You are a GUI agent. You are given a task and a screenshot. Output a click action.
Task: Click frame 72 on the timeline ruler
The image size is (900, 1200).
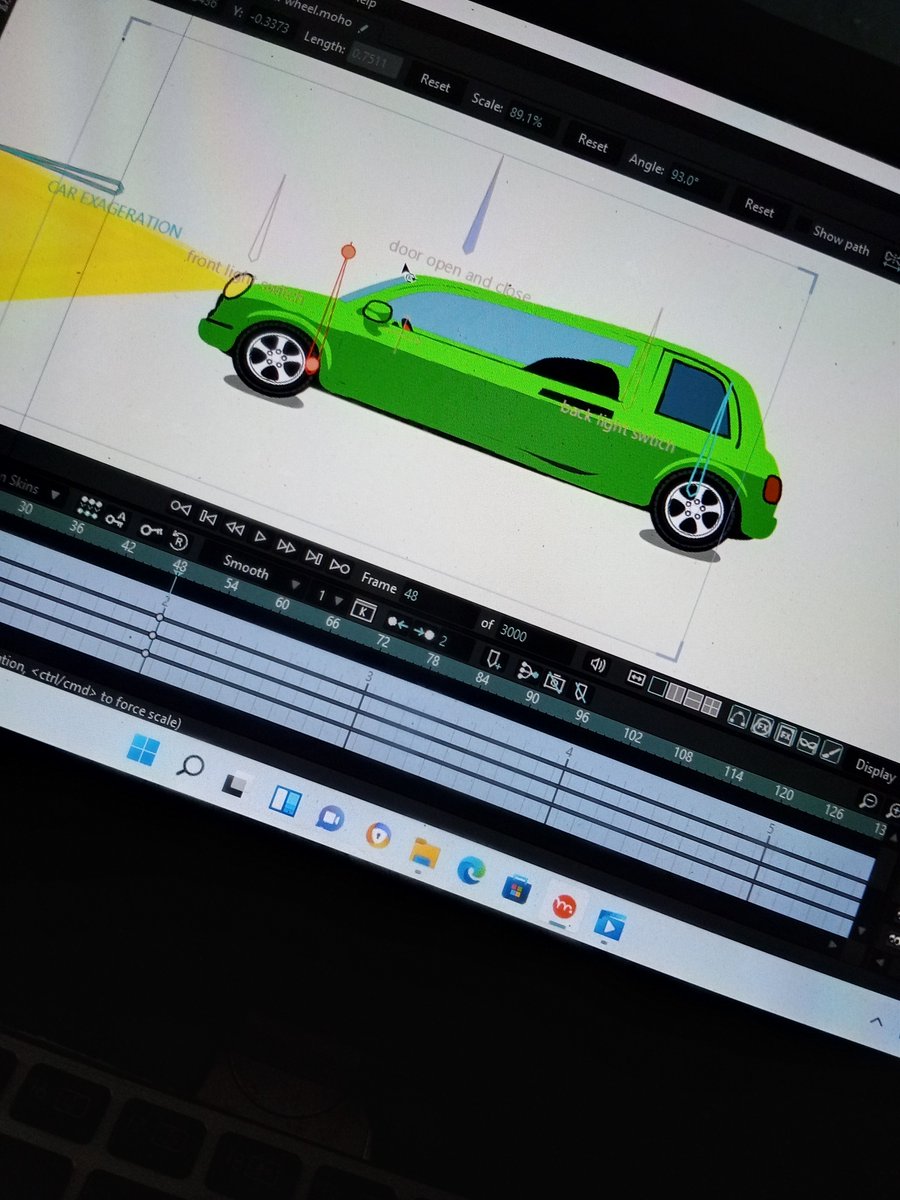[383, 641]
